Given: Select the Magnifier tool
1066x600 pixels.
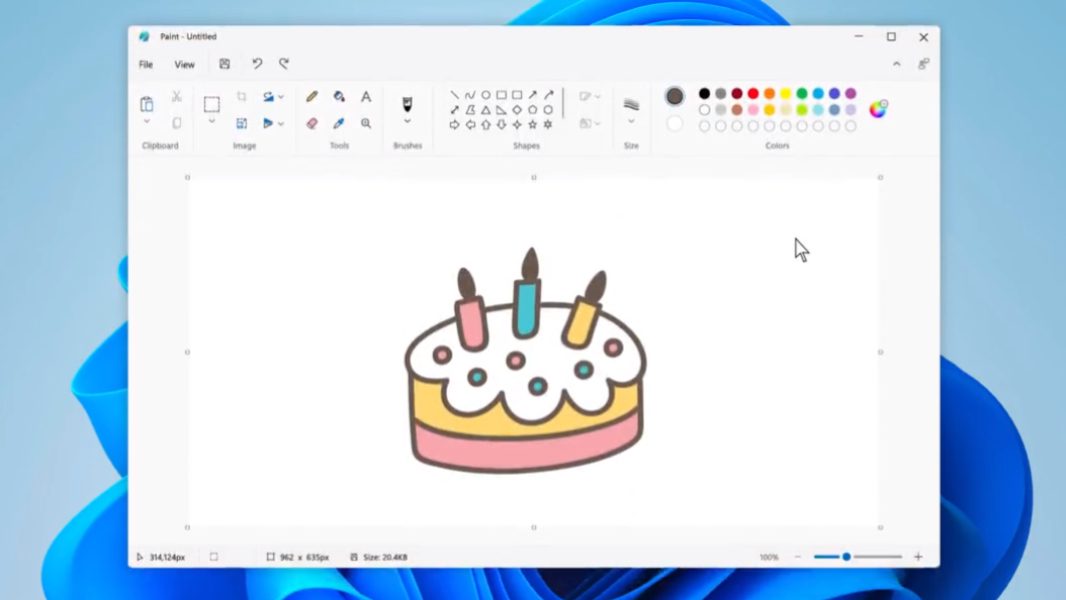Looking at the screenshot, I should 366,123.
